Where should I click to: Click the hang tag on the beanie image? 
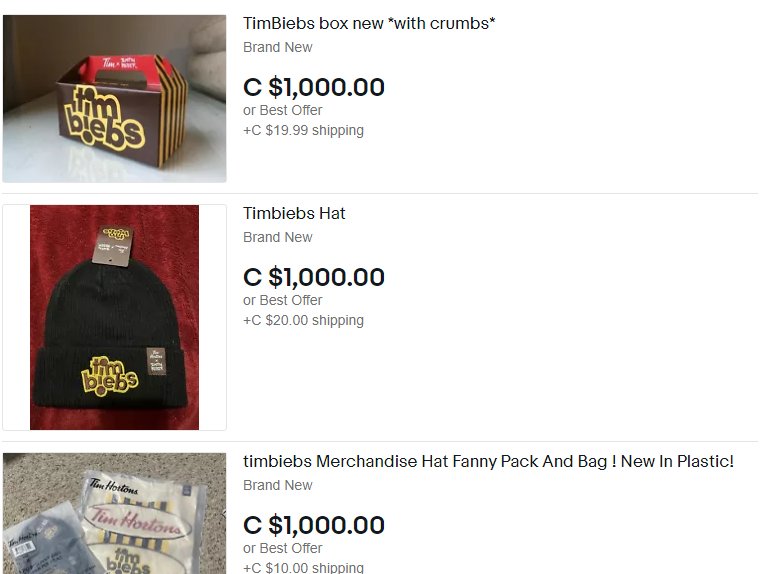pyautogui.click(x=114, y=245)
